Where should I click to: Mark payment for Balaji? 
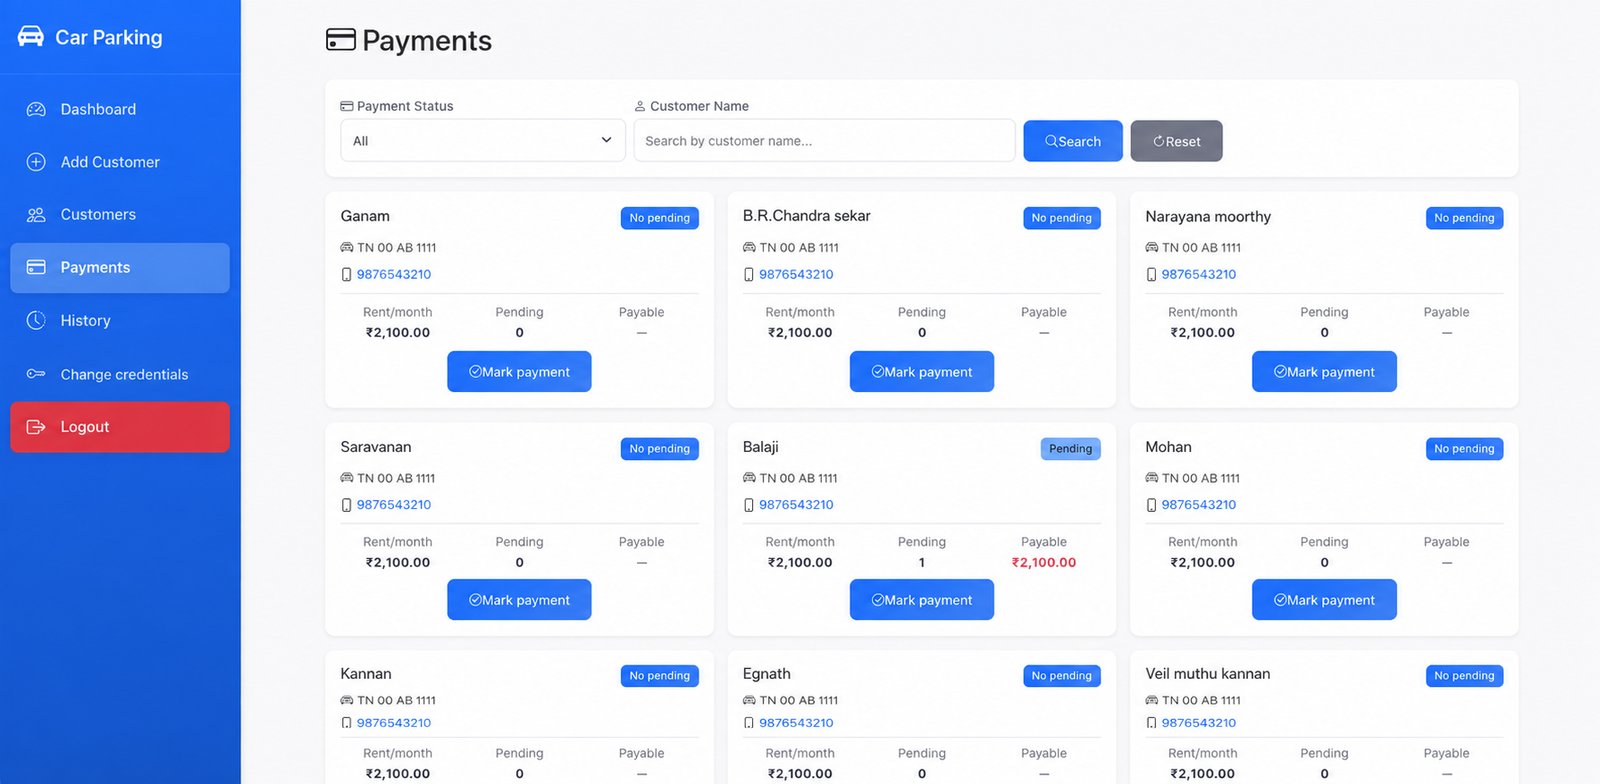click(x=922, y=600)
